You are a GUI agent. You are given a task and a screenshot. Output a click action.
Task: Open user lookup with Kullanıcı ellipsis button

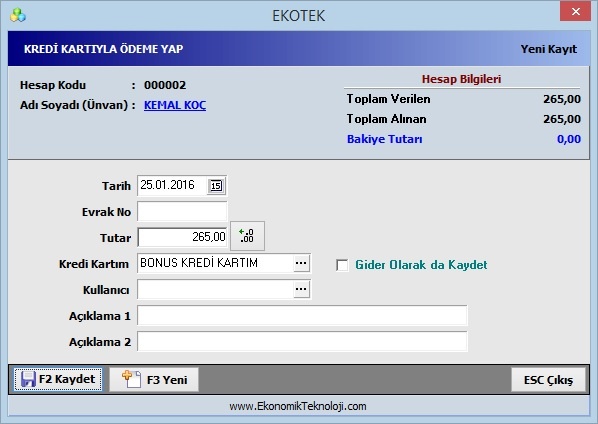tap(301, 289)
